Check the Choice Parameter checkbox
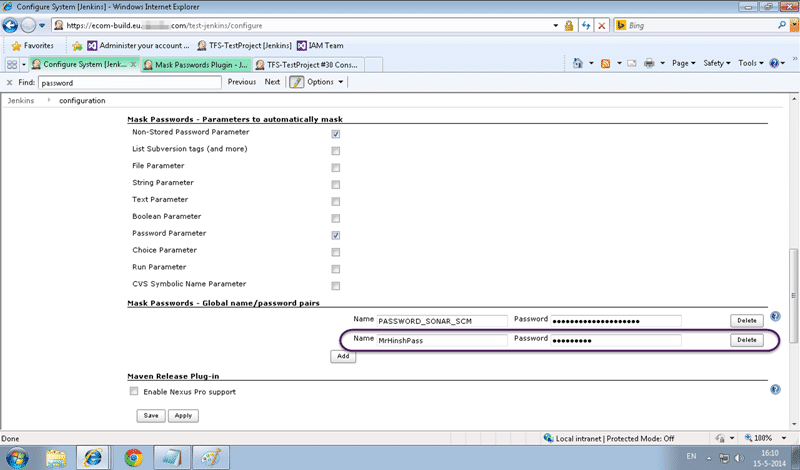Viewport: 800px width, 470px height. click(335, 252)
